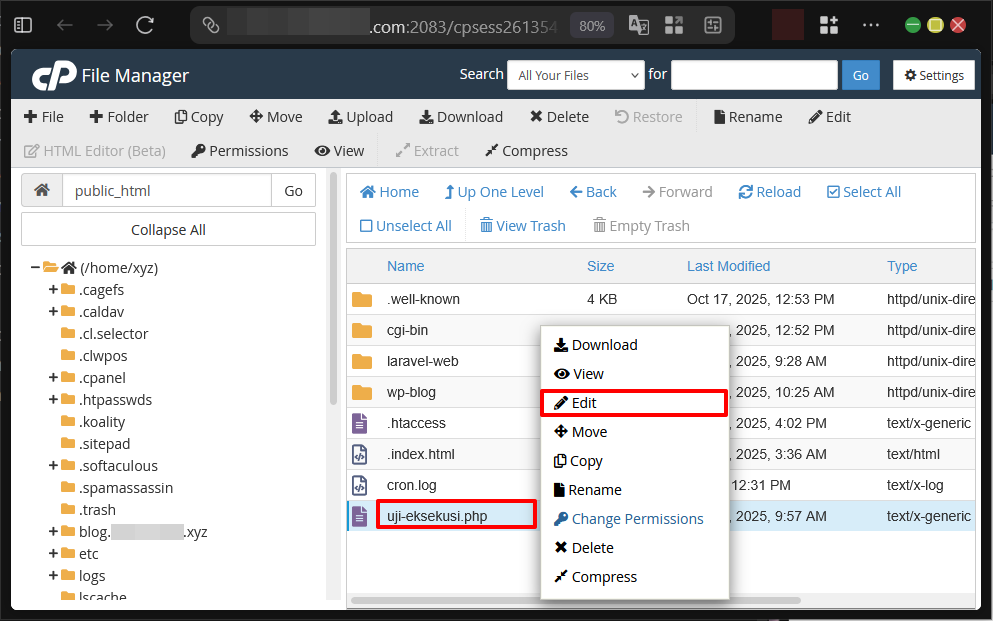Open the home directory icon beside the path field
Screen dimensions: 993x621
tap(41, 190)
